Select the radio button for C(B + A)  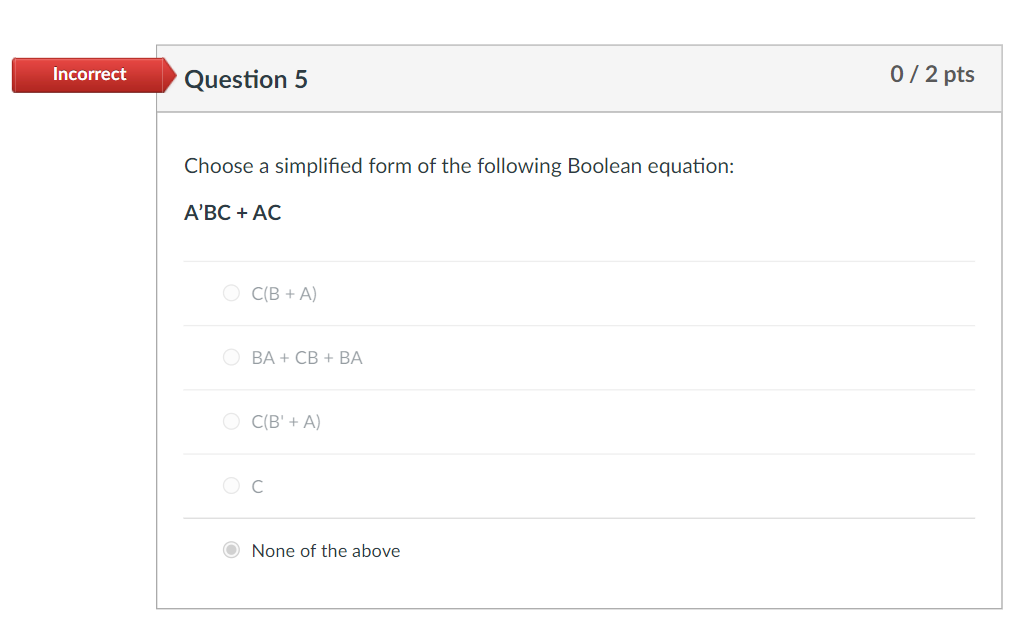coord(231,293)
